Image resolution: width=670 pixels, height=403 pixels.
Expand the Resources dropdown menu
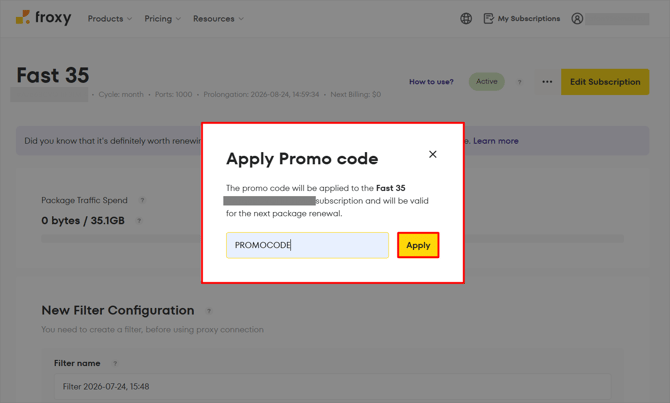pyautogui.click(x=218, y=19)
